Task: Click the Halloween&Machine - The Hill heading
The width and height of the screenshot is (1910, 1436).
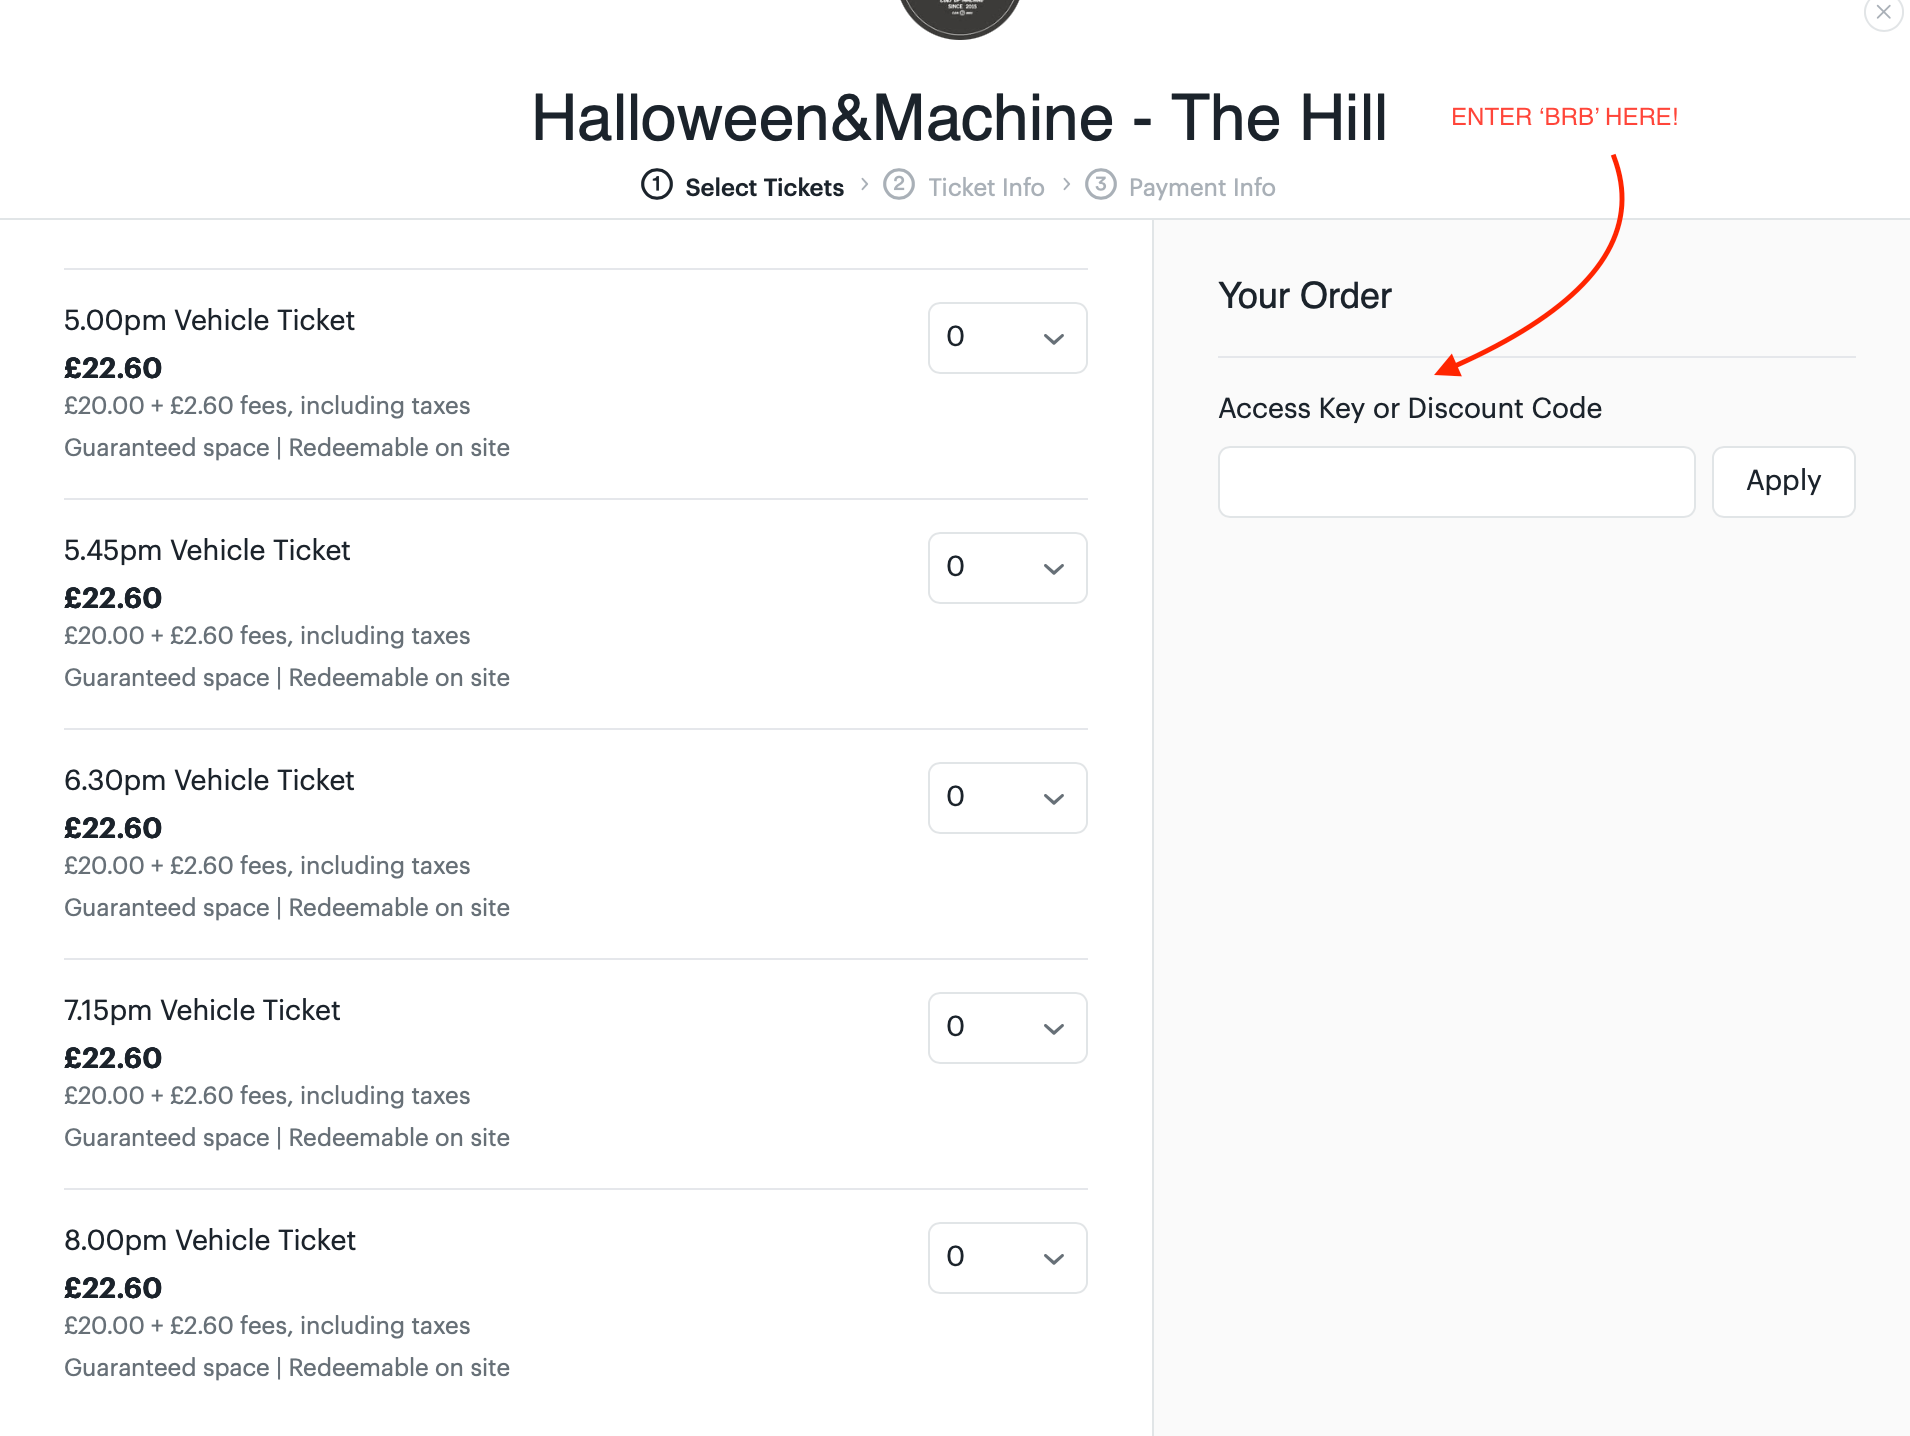Action: click(959, 118)
